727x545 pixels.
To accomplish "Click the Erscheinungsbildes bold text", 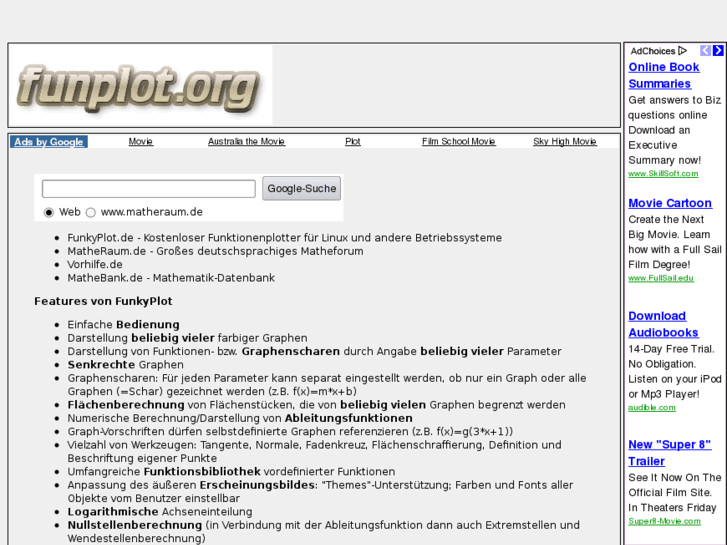I will (257, 485).
